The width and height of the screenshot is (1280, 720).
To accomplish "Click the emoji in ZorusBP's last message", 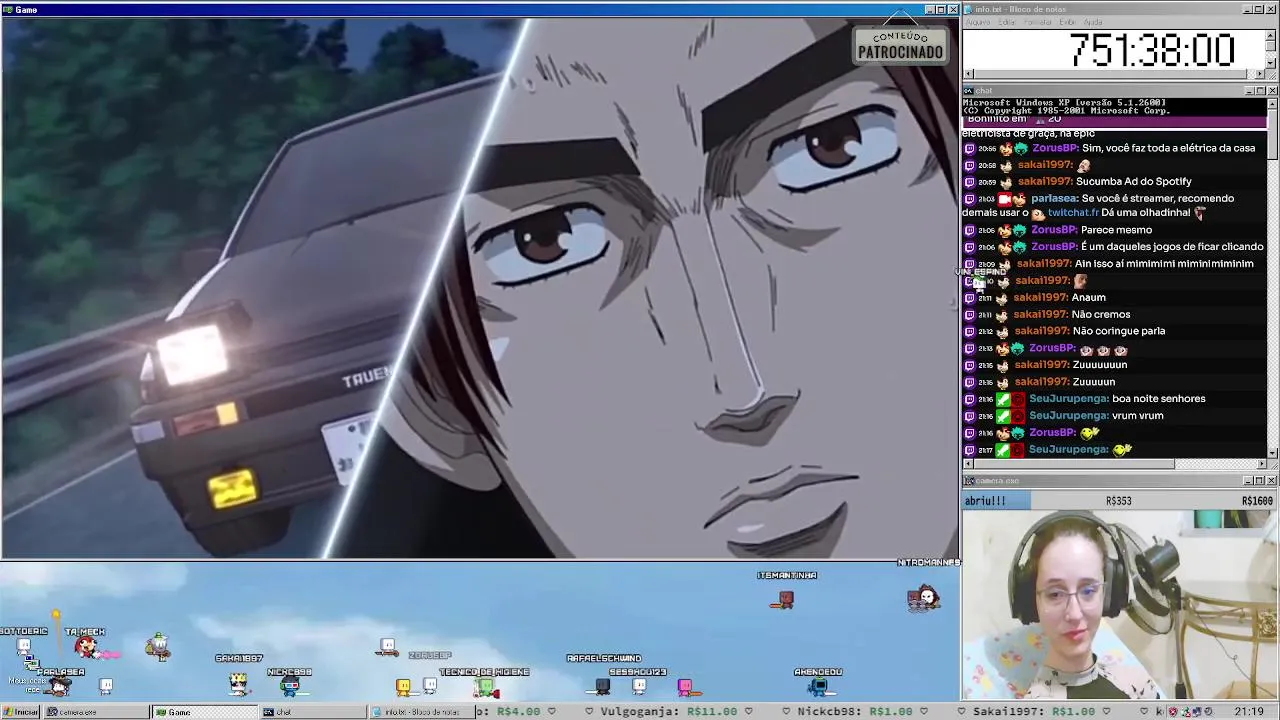I will pos(1090,433).
